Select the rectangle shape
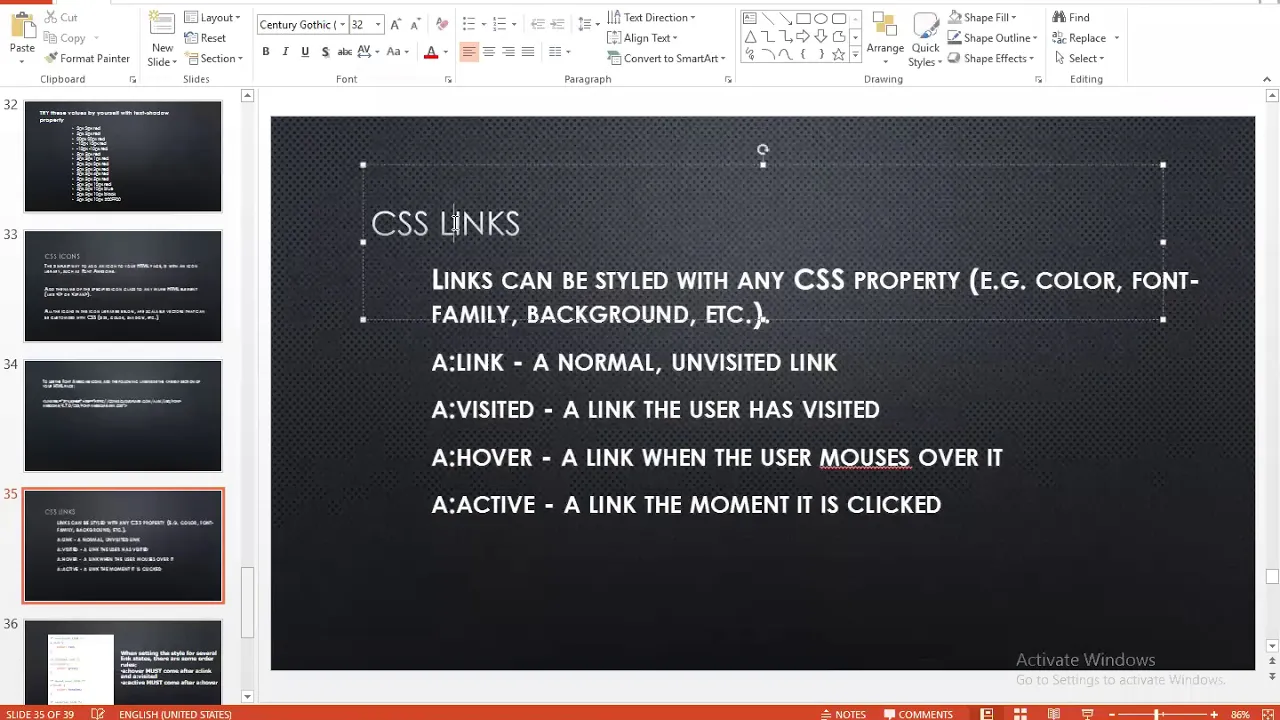Viewport: 1280px width, 720px height. pos(803,19)
